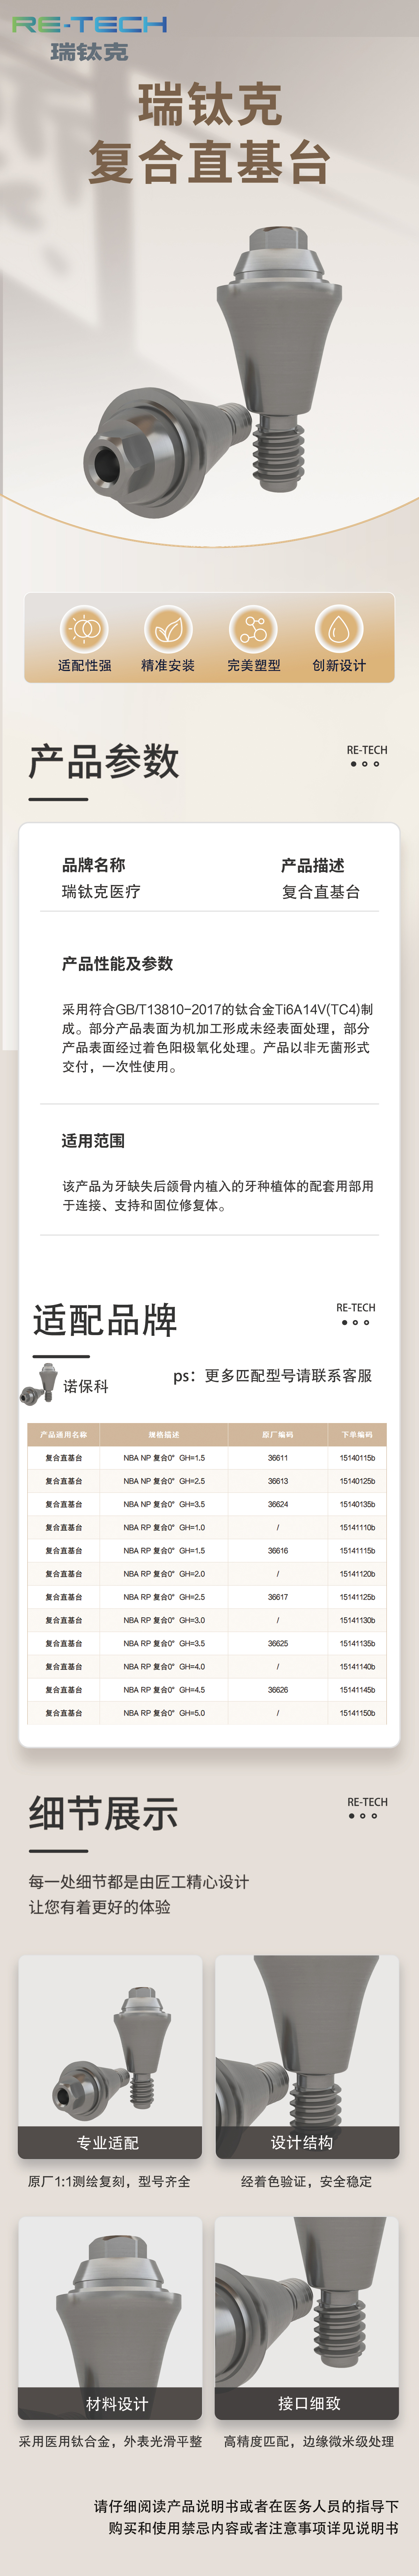Click the RE-TECH label beside 细节展示

pyautogui.click(x=367, y=1802)
